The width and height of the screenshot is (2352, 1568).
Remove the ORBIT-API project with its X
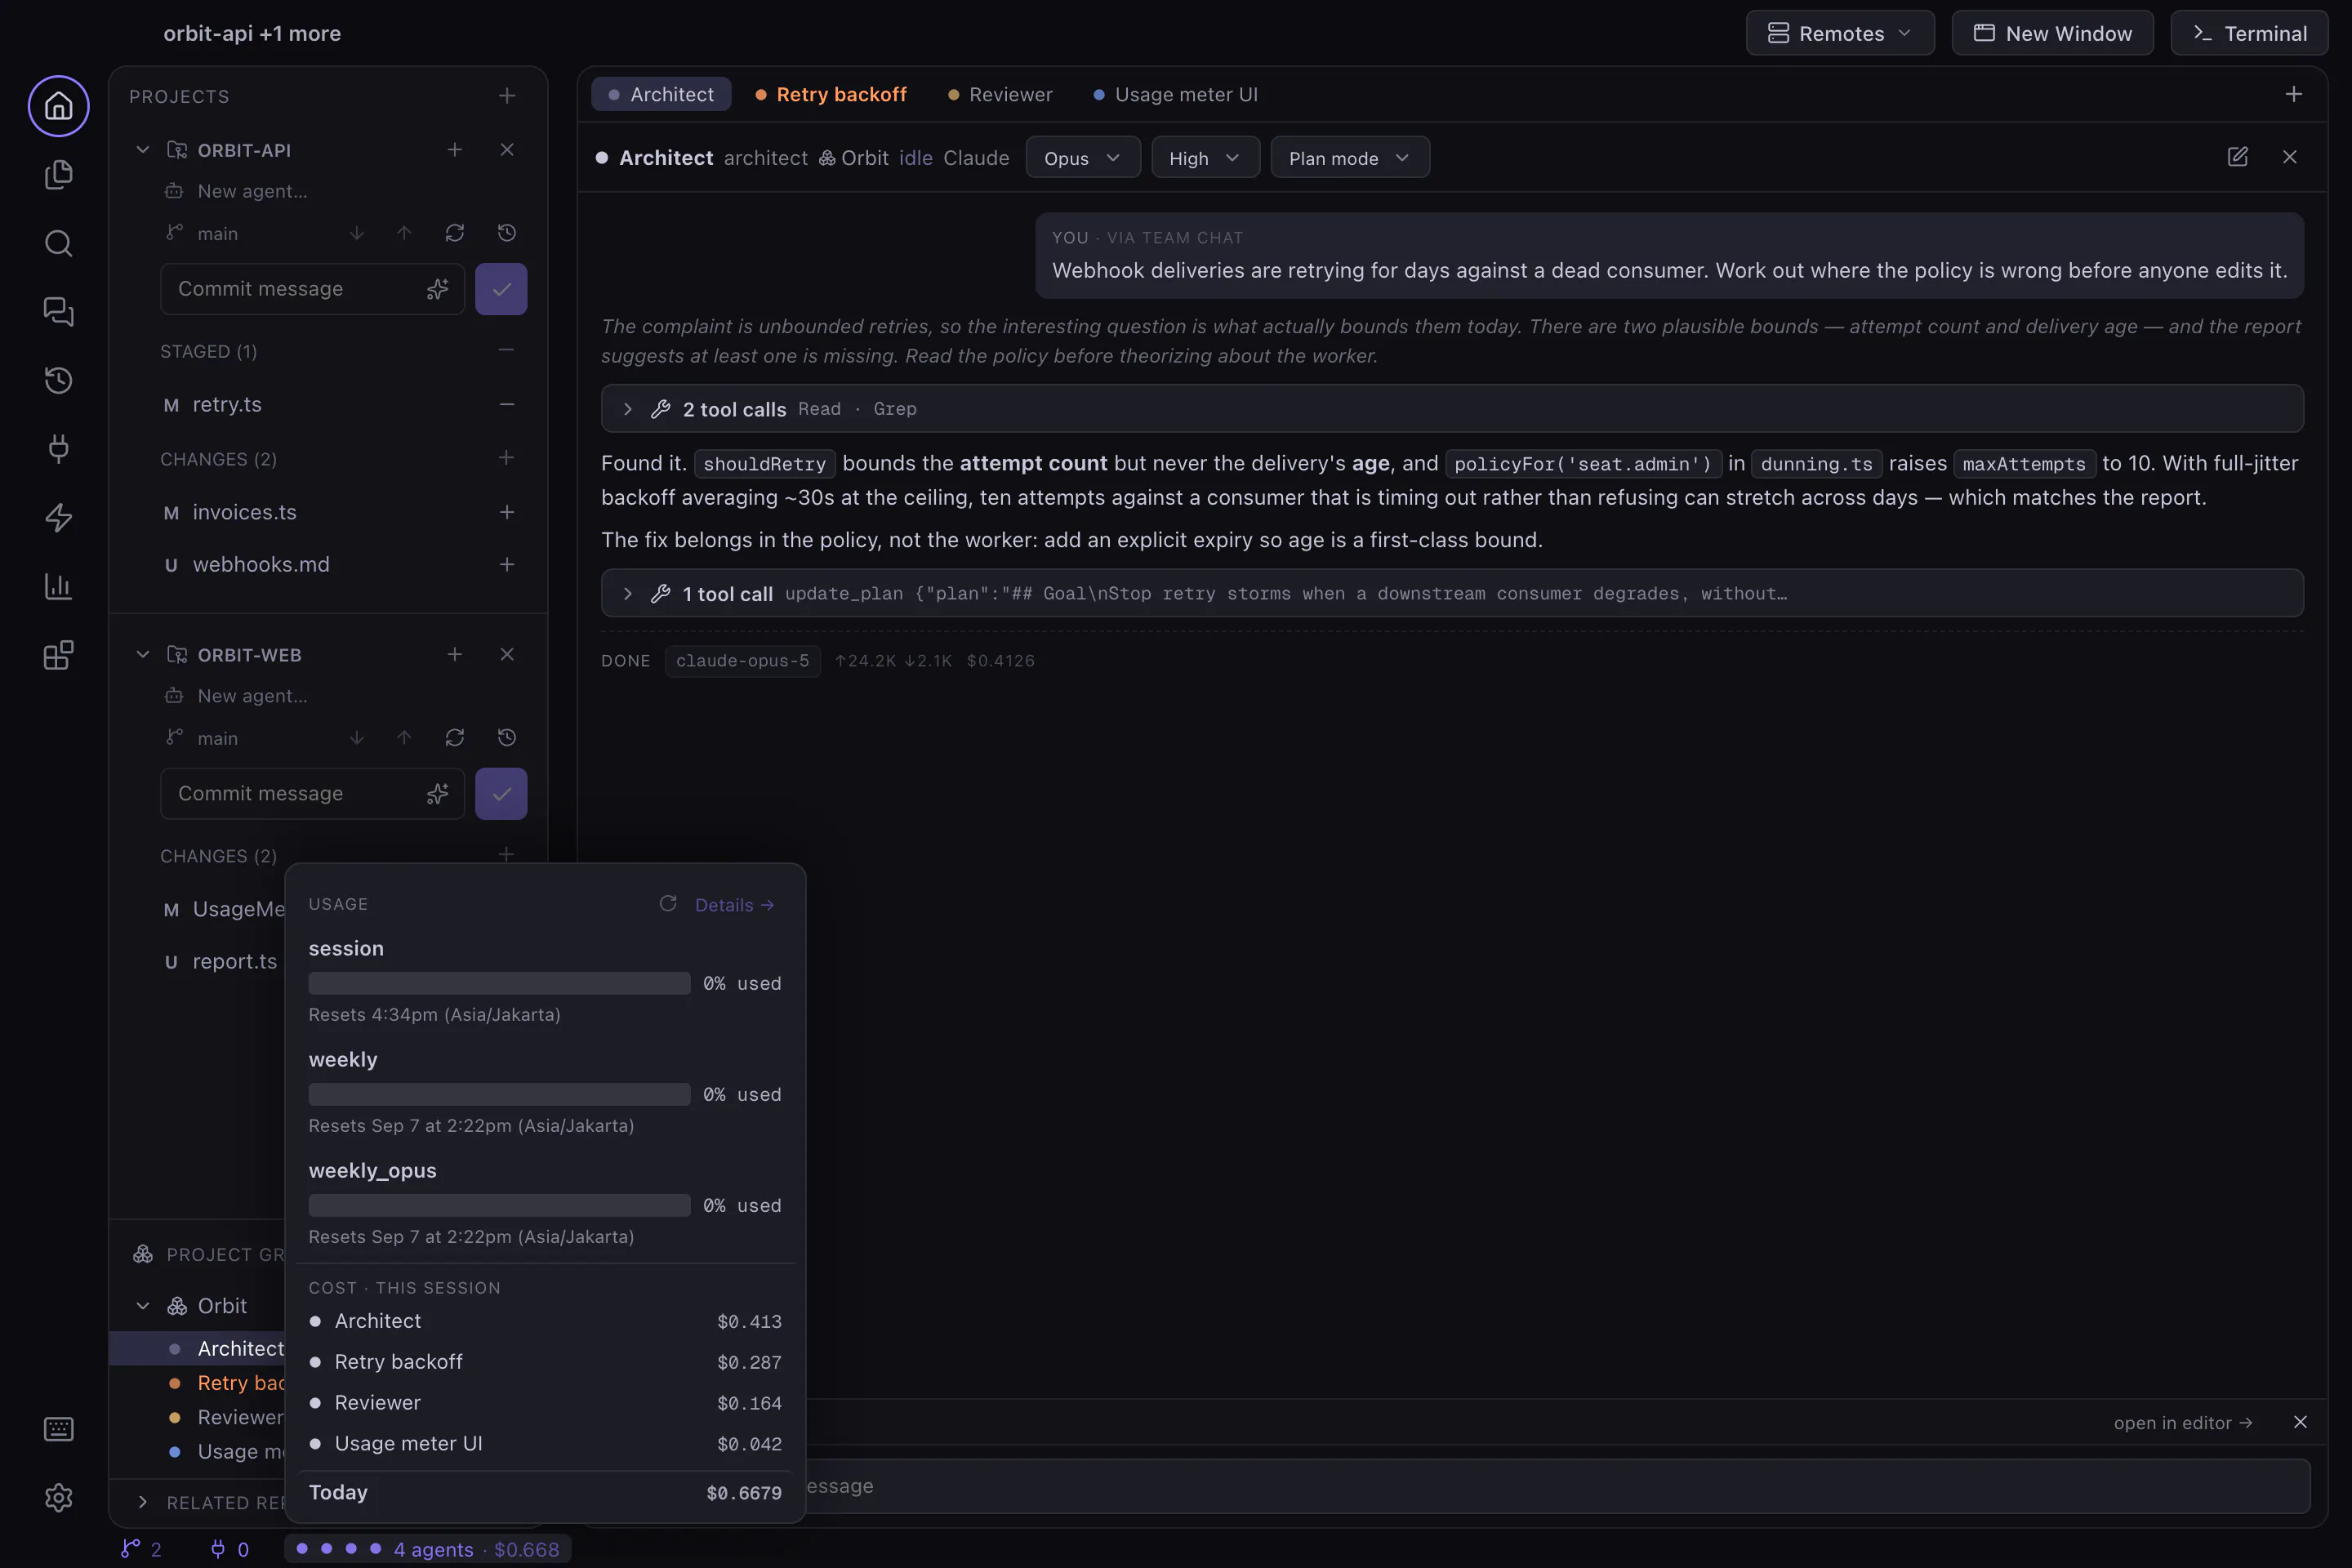[x=507, y=149]
